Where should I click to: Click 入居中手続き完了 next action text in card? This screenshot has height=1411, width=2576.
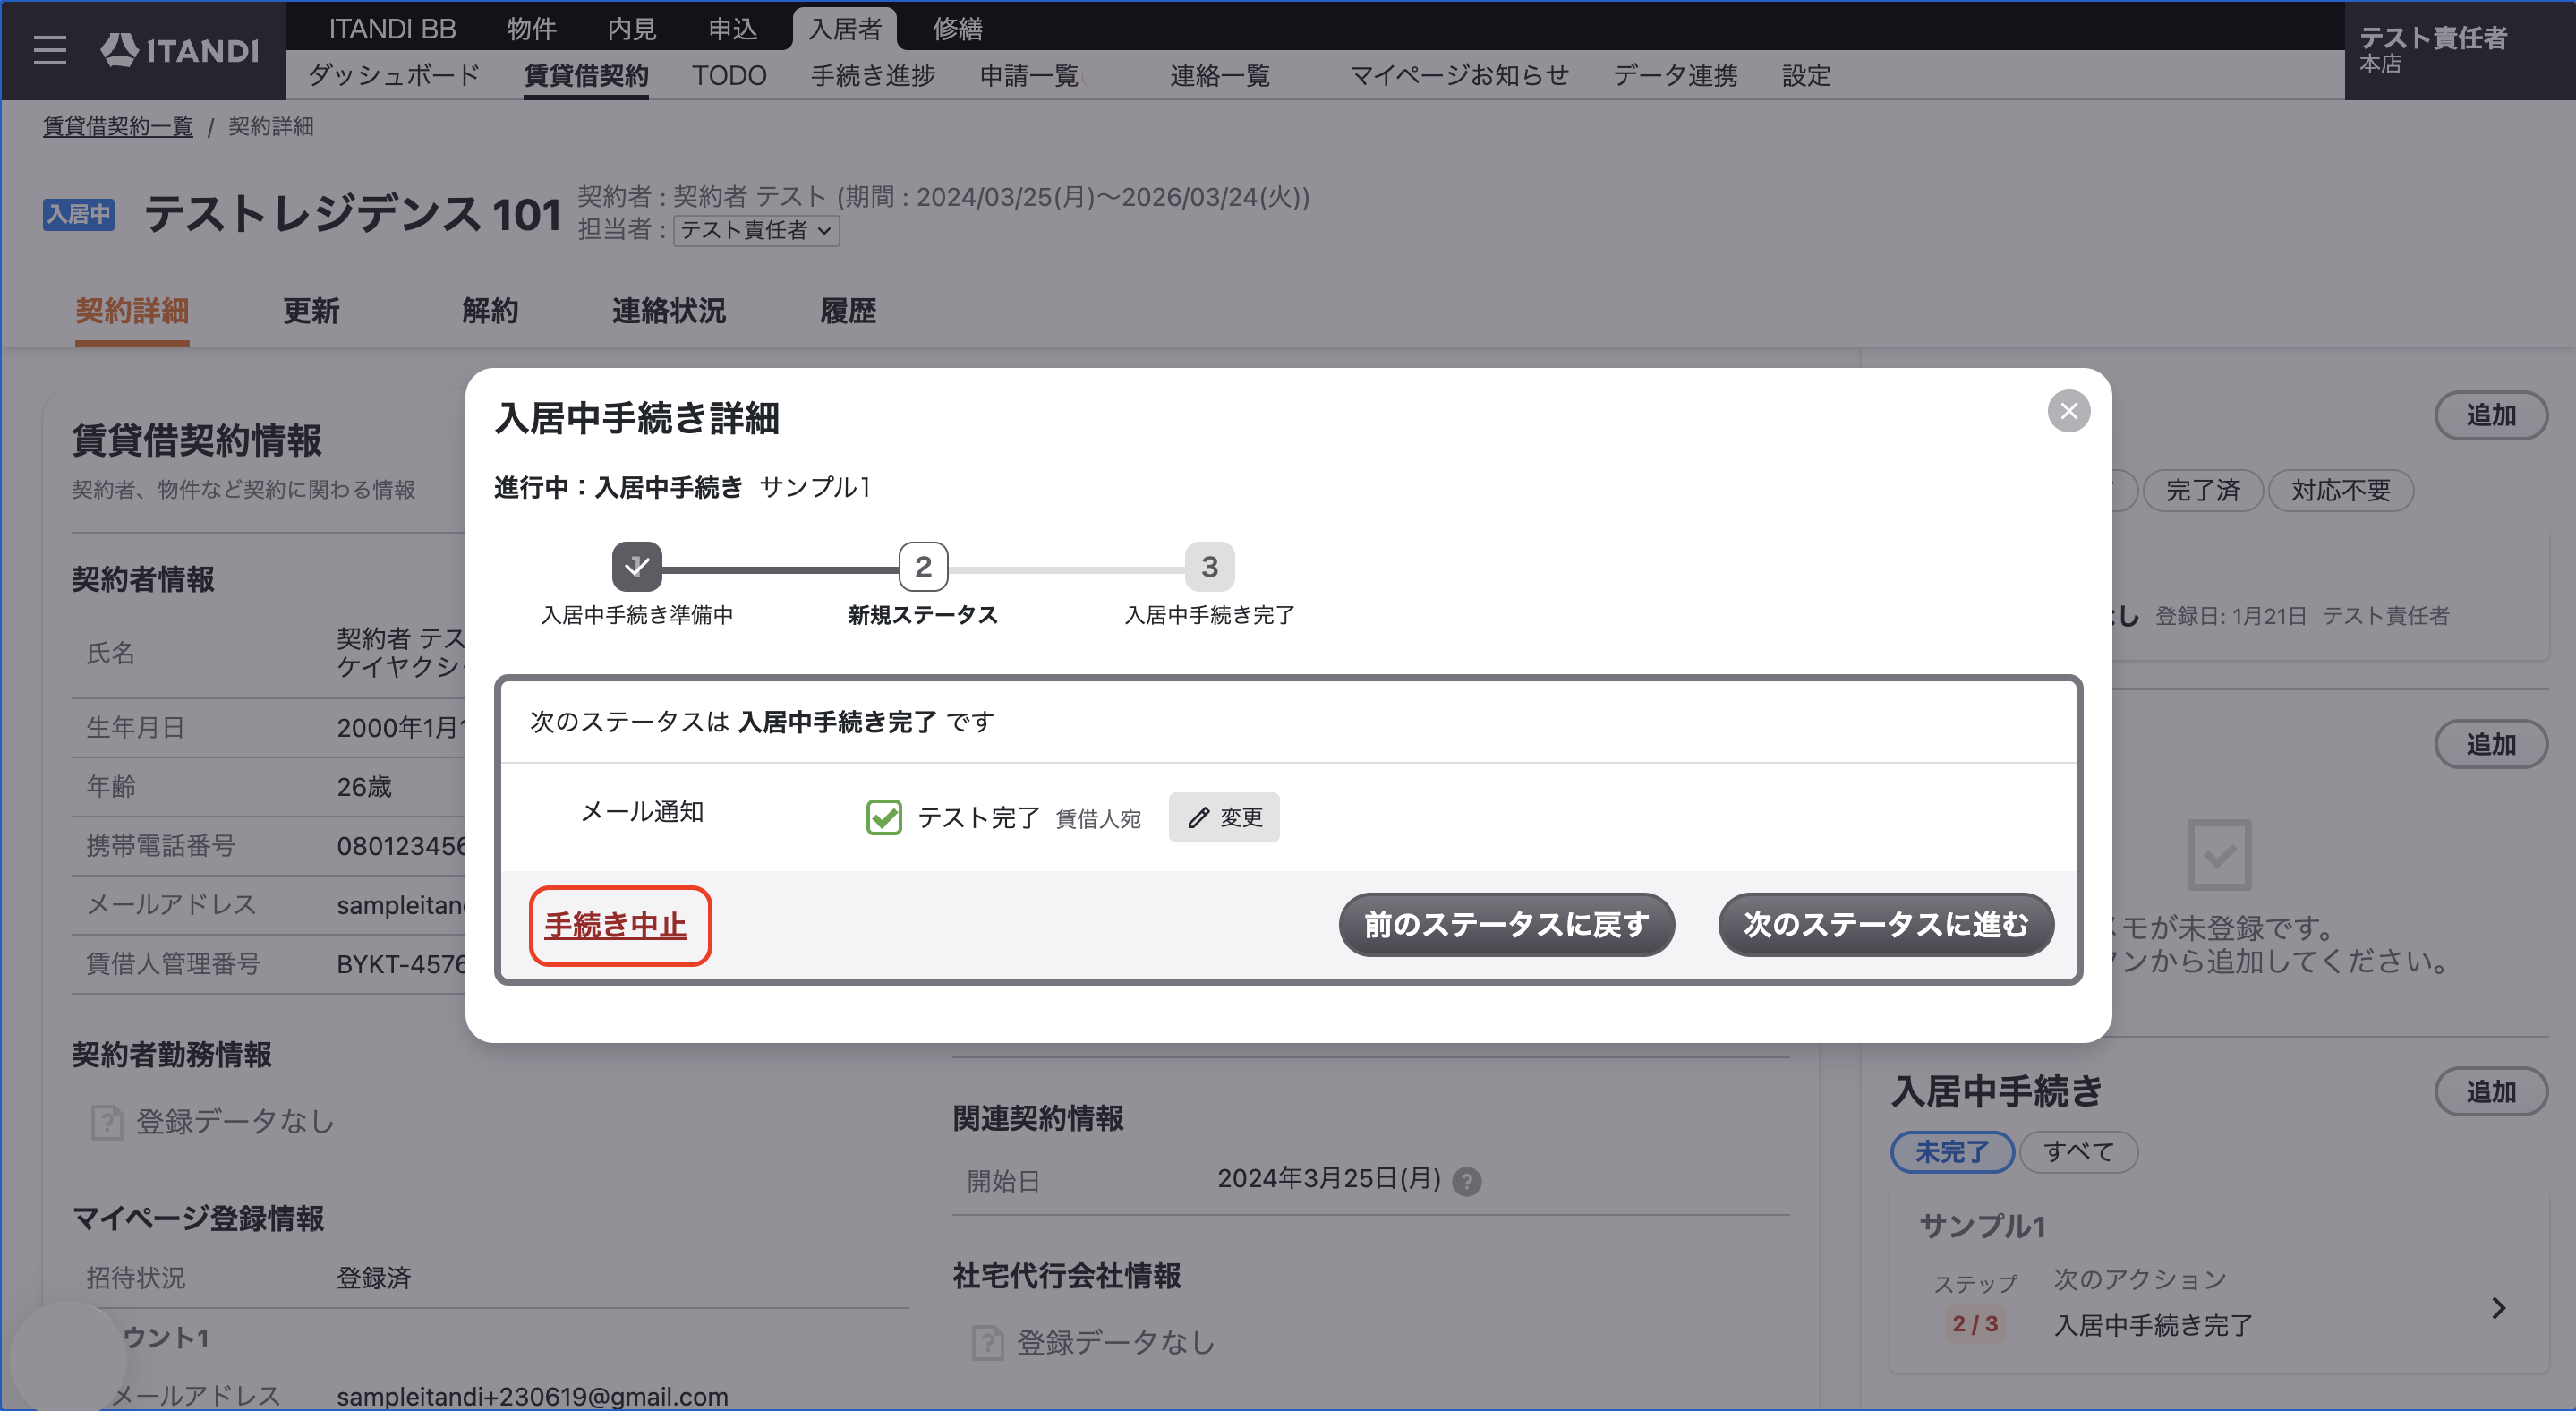2153,1325
